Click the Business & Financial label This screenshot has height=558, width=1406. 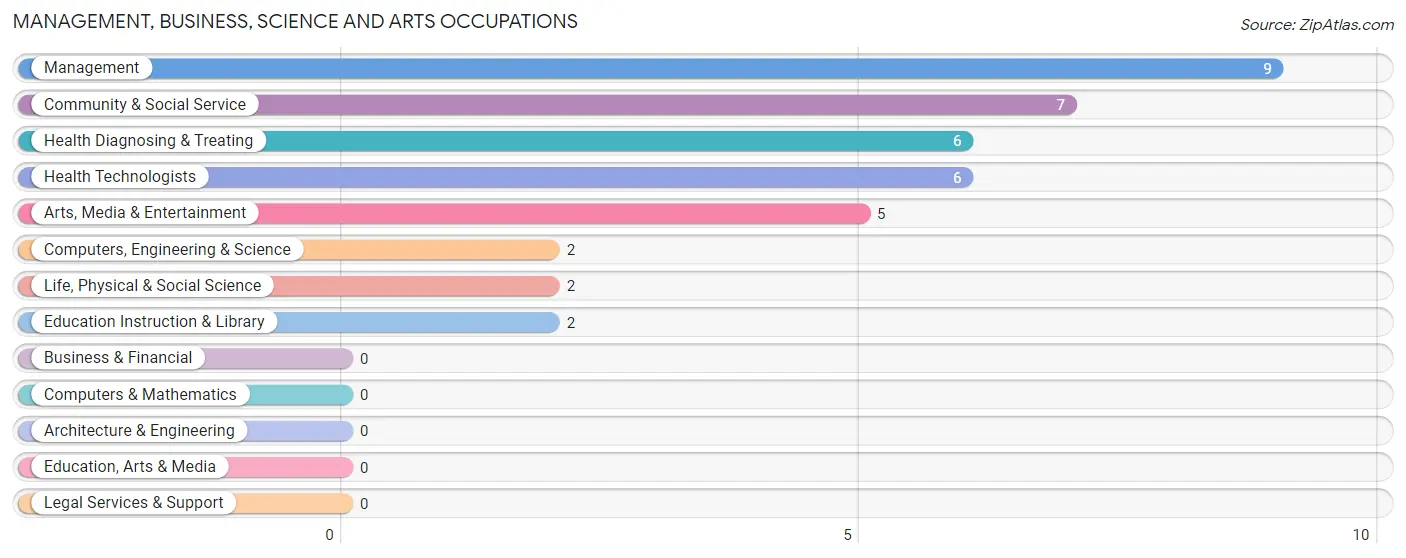tap(118, 358)
